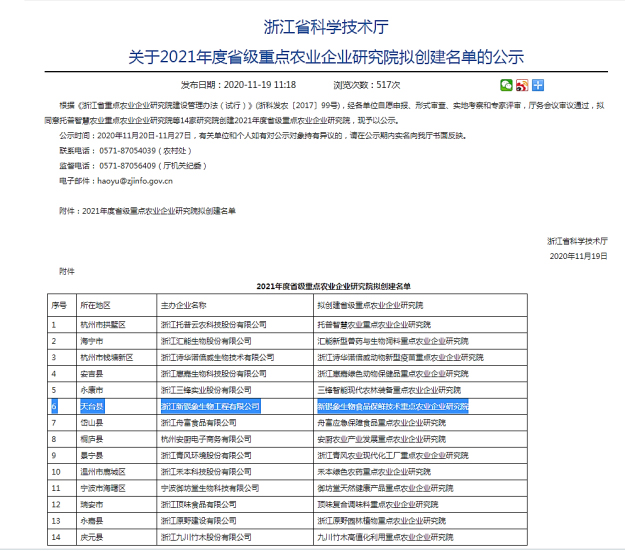625x551 pixels.
Task: Share the page via Weibo icon
Action: [x=522, y=85]
